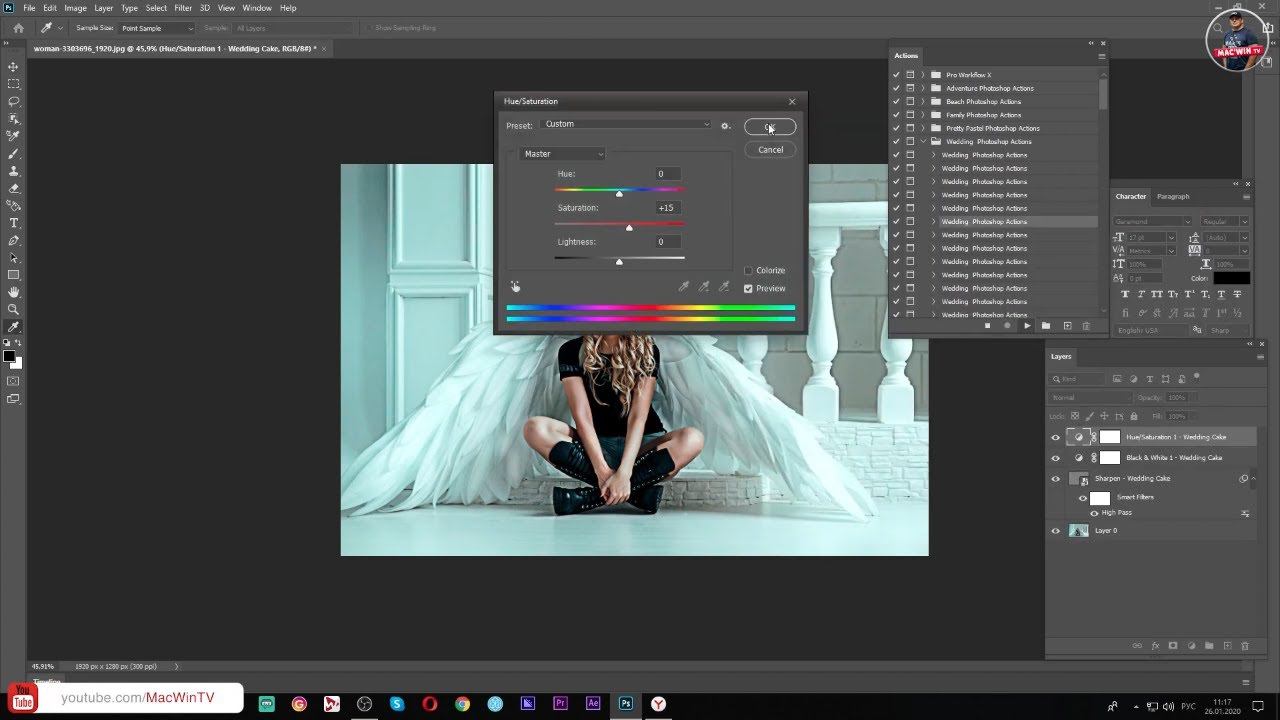
Task: Open the Sample Size dropdown in options bar
Action: [158, 28]
